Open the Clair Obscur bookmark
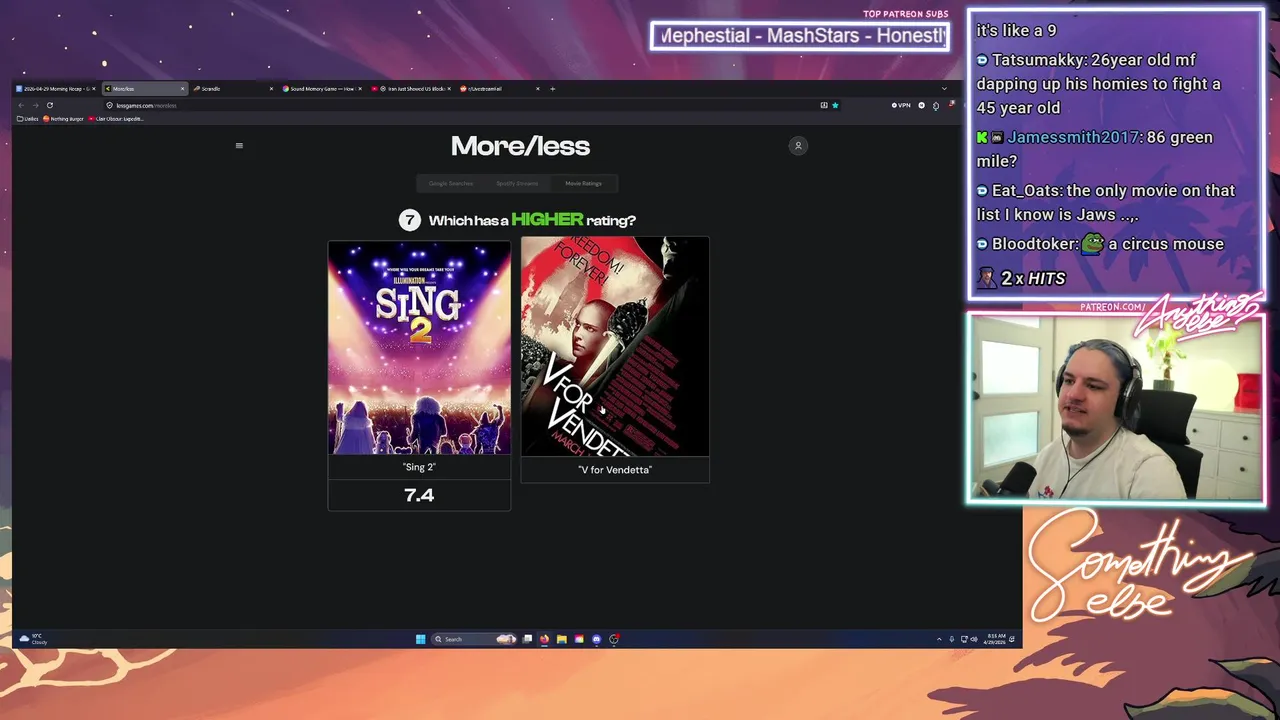The height and width of the screenshot is (720, 1280). (x=116, y=119)
